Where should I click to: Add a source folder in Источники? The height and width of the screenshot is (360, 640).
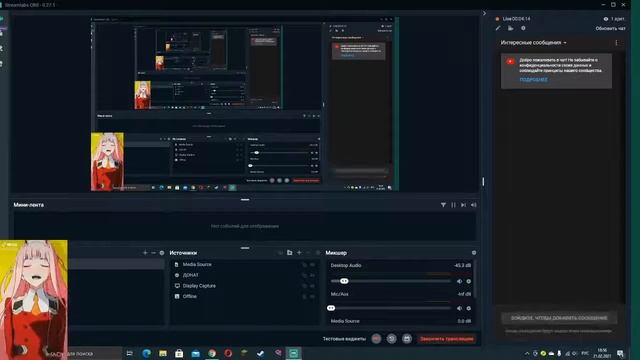coord(289,253)
